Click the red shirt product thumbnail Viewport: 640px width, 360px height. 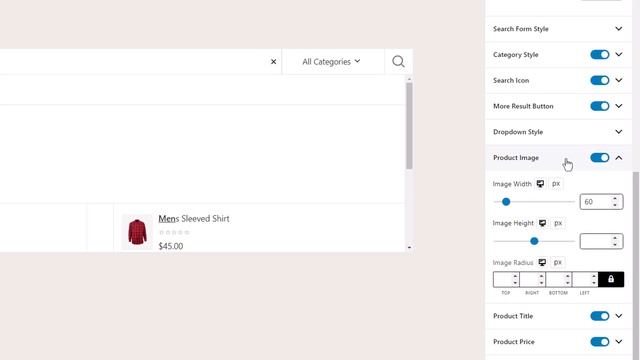click(137, 231)
